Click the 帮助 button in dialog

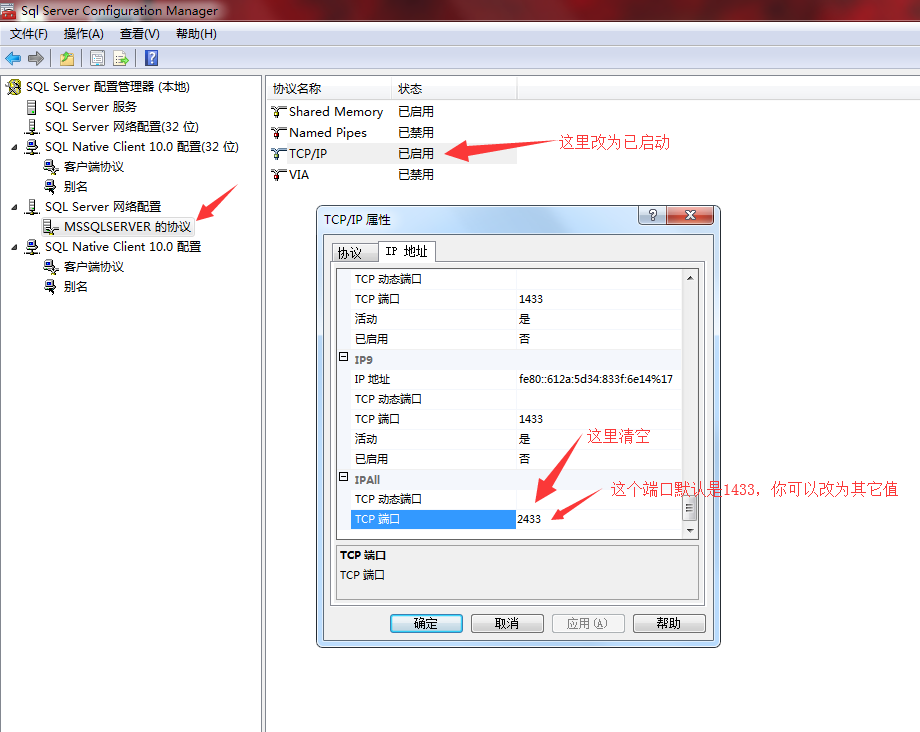[x=669, y=623]
